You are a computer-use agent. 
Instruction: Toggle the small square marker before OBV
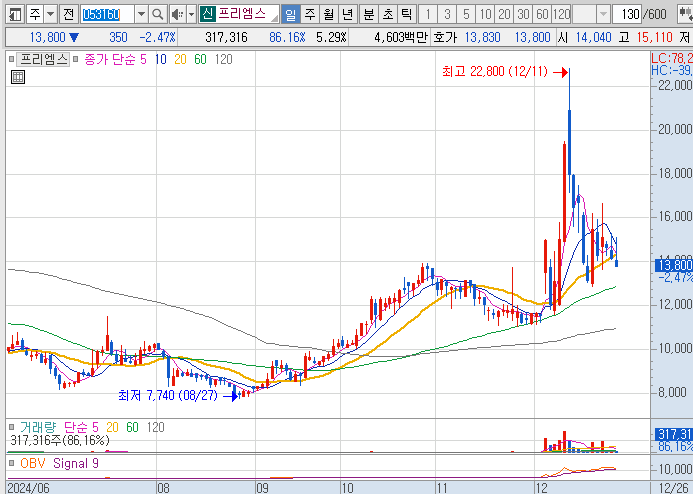click(x=12, y=463)
